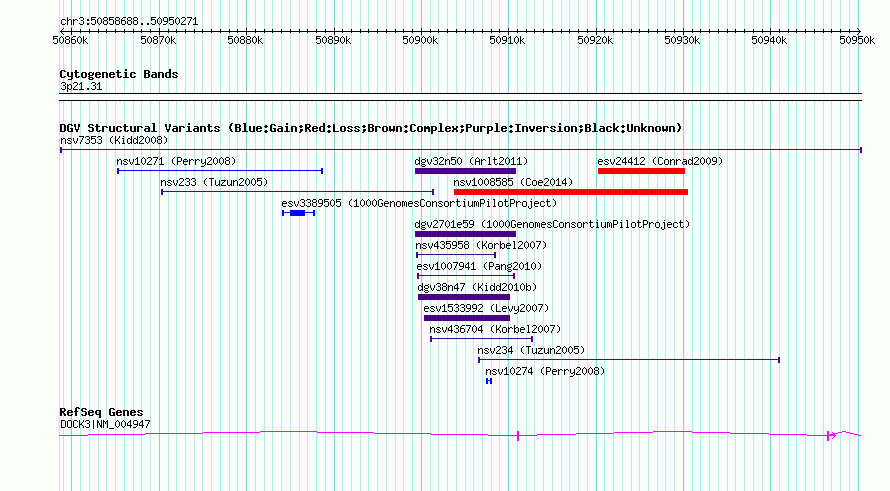Click ruler tick label 50930k

682,40
